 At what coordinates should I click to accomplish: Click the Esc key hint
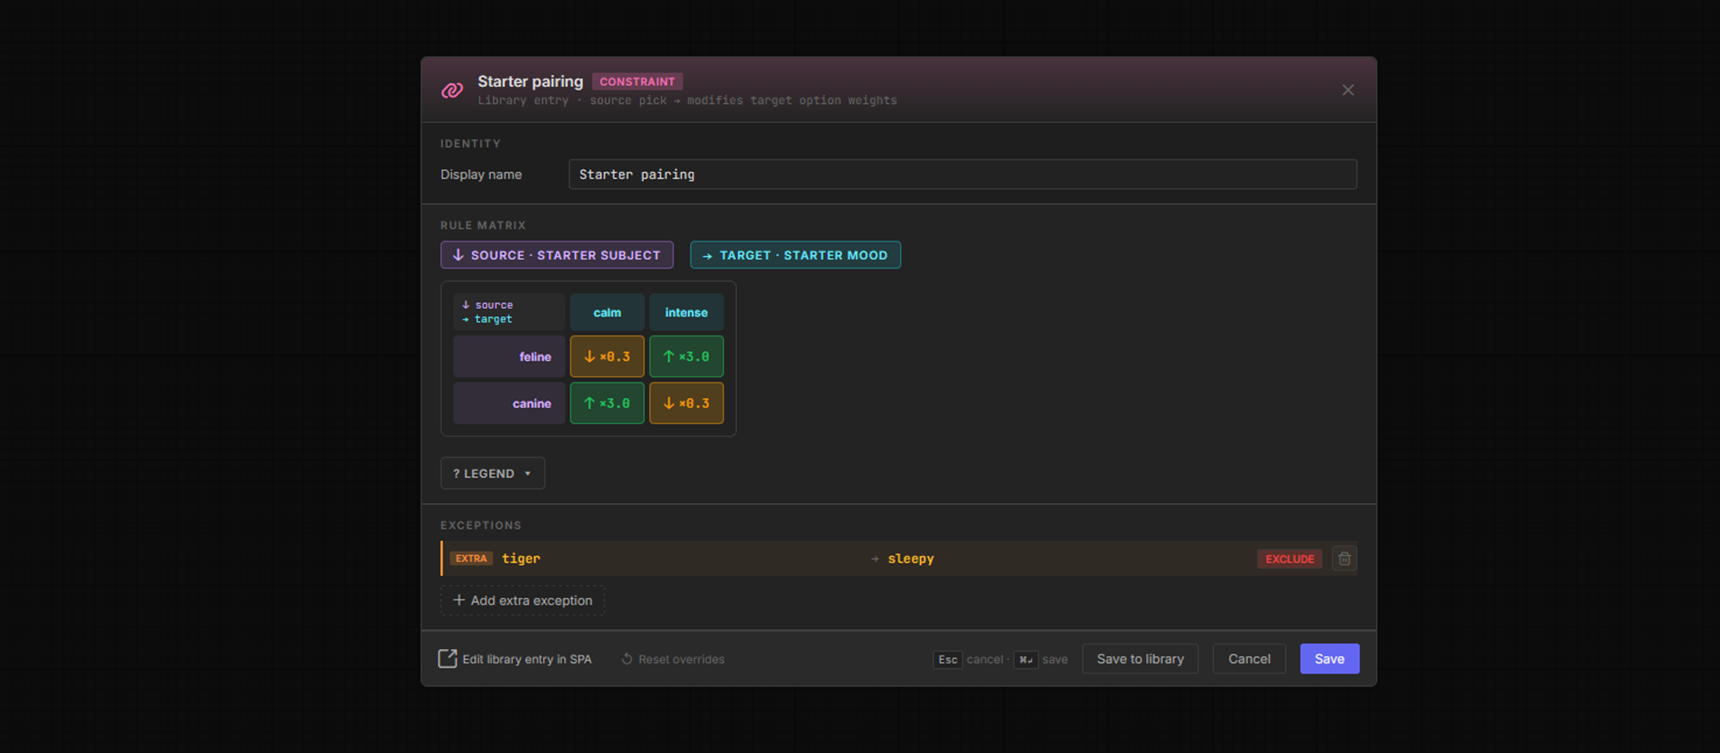[x=947, y=659]
